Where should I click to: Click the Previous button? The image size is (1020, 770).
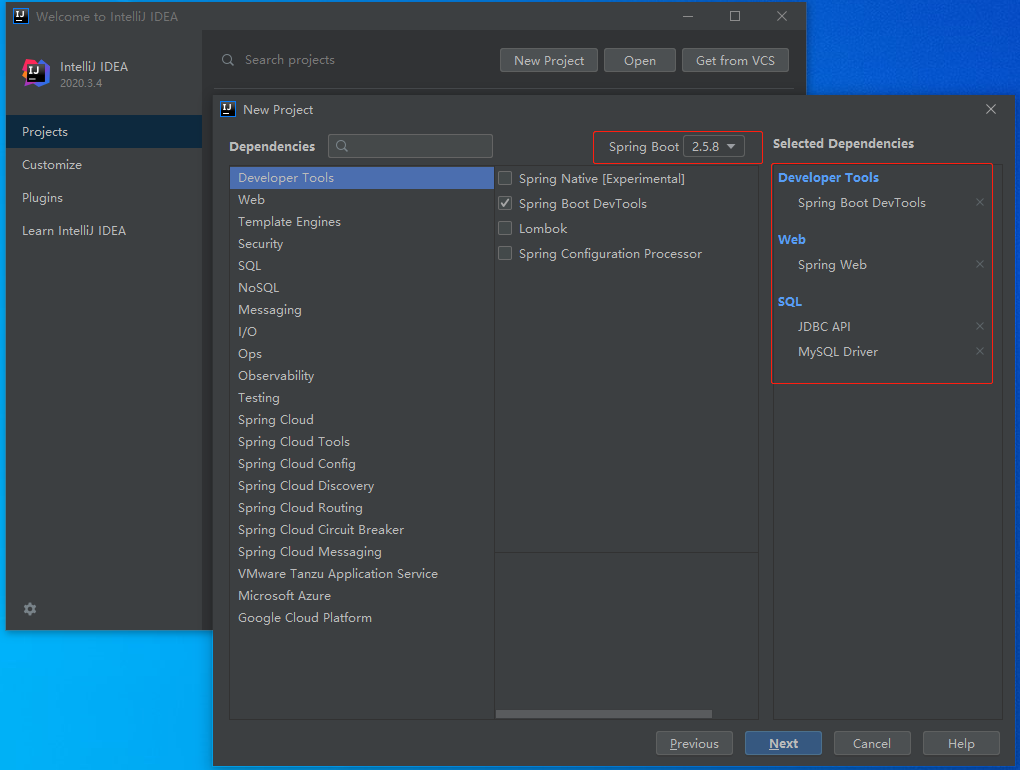point(694,743)
